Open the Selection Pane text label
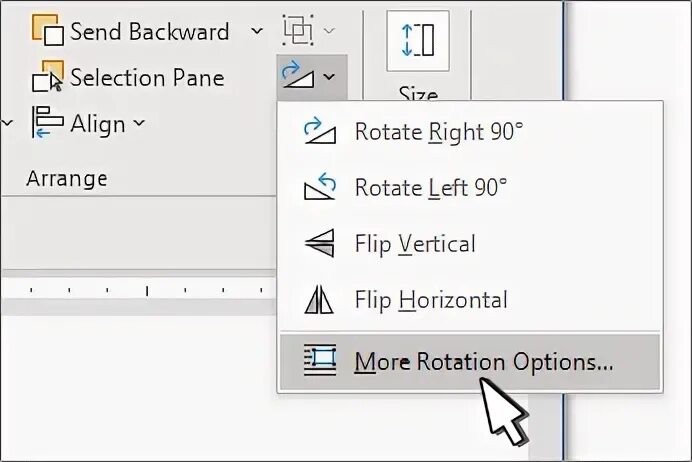Screen dimensions: 692x462 pyautogui.click(x=147, y=78)
